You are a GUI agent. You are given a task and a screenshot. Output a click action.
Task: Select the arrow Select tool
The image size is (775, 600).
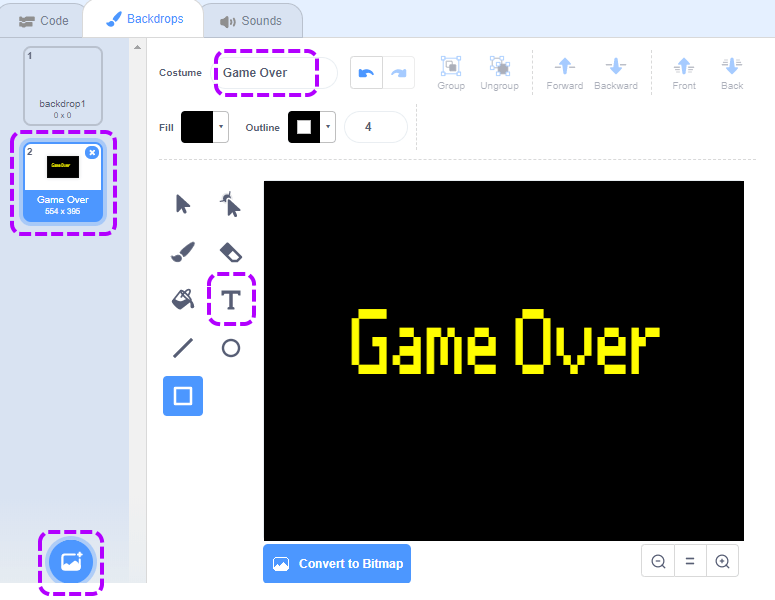click(183, 204)
